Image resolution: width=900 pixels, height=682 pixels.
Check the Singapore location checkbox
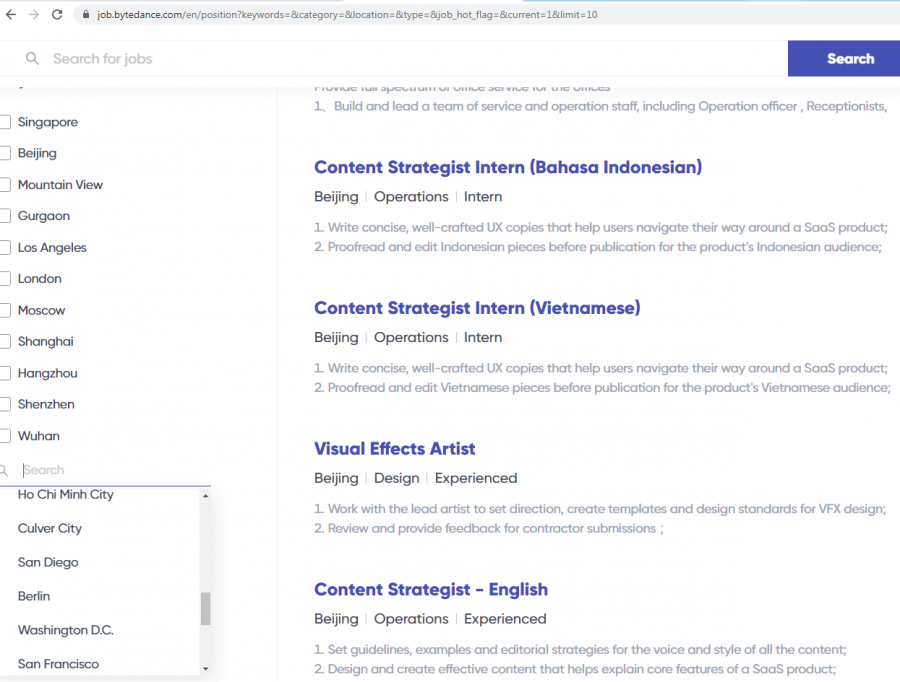coord(6,122)
